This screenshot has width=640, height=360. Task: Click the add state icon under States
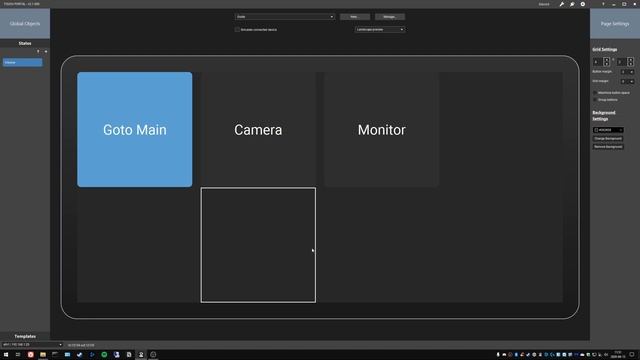tap(38, 51)
